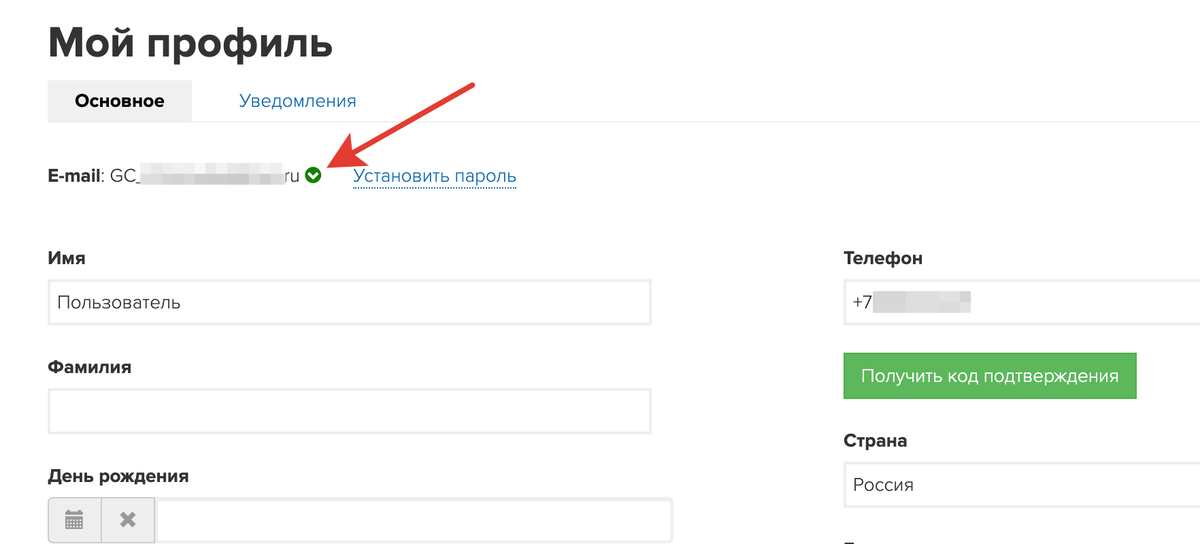This screenshot has height=544, width=1200.
Task: Click the bold E-mail label
Action: pos(75,176)
